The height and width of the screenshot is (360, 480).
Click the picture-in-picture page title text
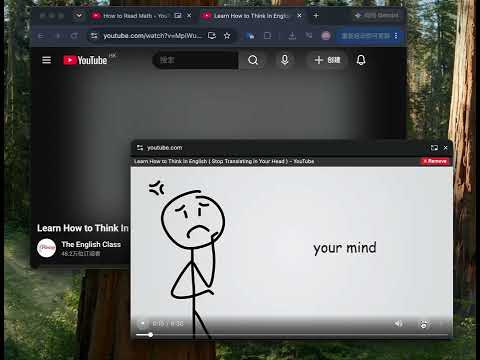point(224,161)
